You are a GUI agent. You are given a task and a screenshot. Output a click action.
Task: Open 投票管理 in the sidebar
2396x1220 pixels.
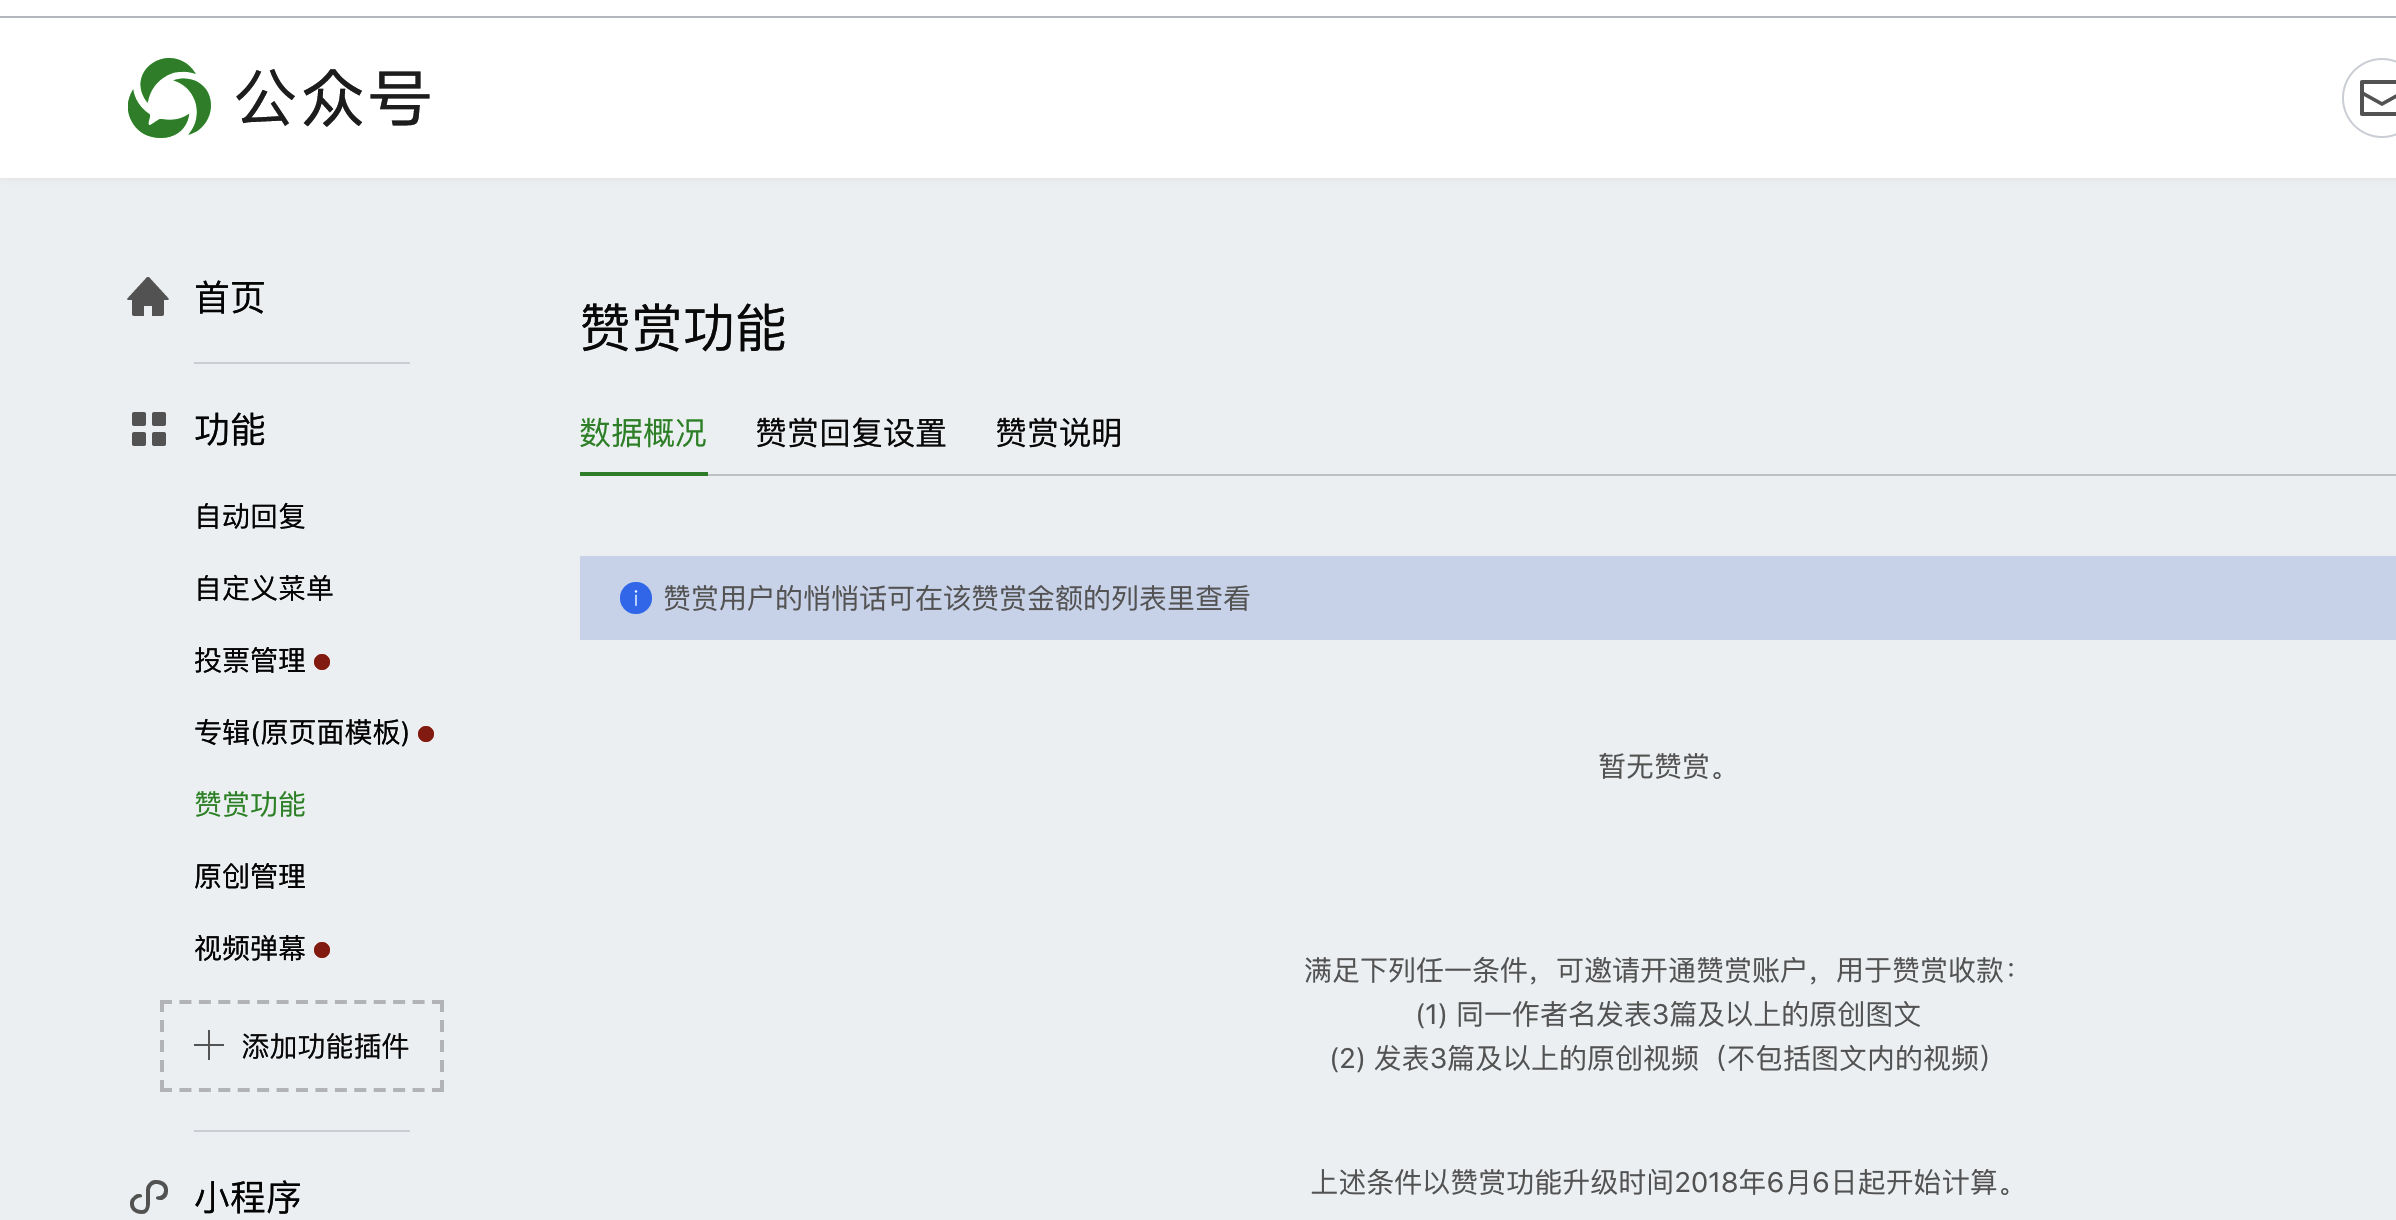click(250, 660)
